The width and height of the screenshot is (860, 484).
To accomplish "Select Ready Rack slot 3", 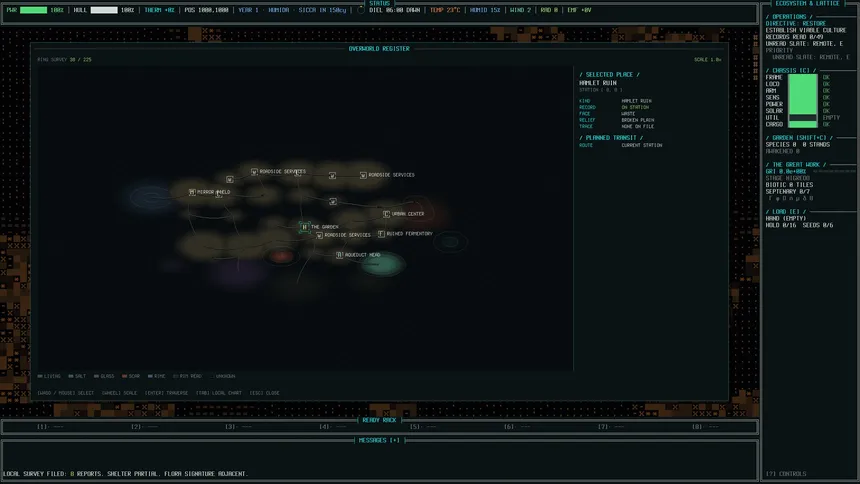I will click(239, 426).
